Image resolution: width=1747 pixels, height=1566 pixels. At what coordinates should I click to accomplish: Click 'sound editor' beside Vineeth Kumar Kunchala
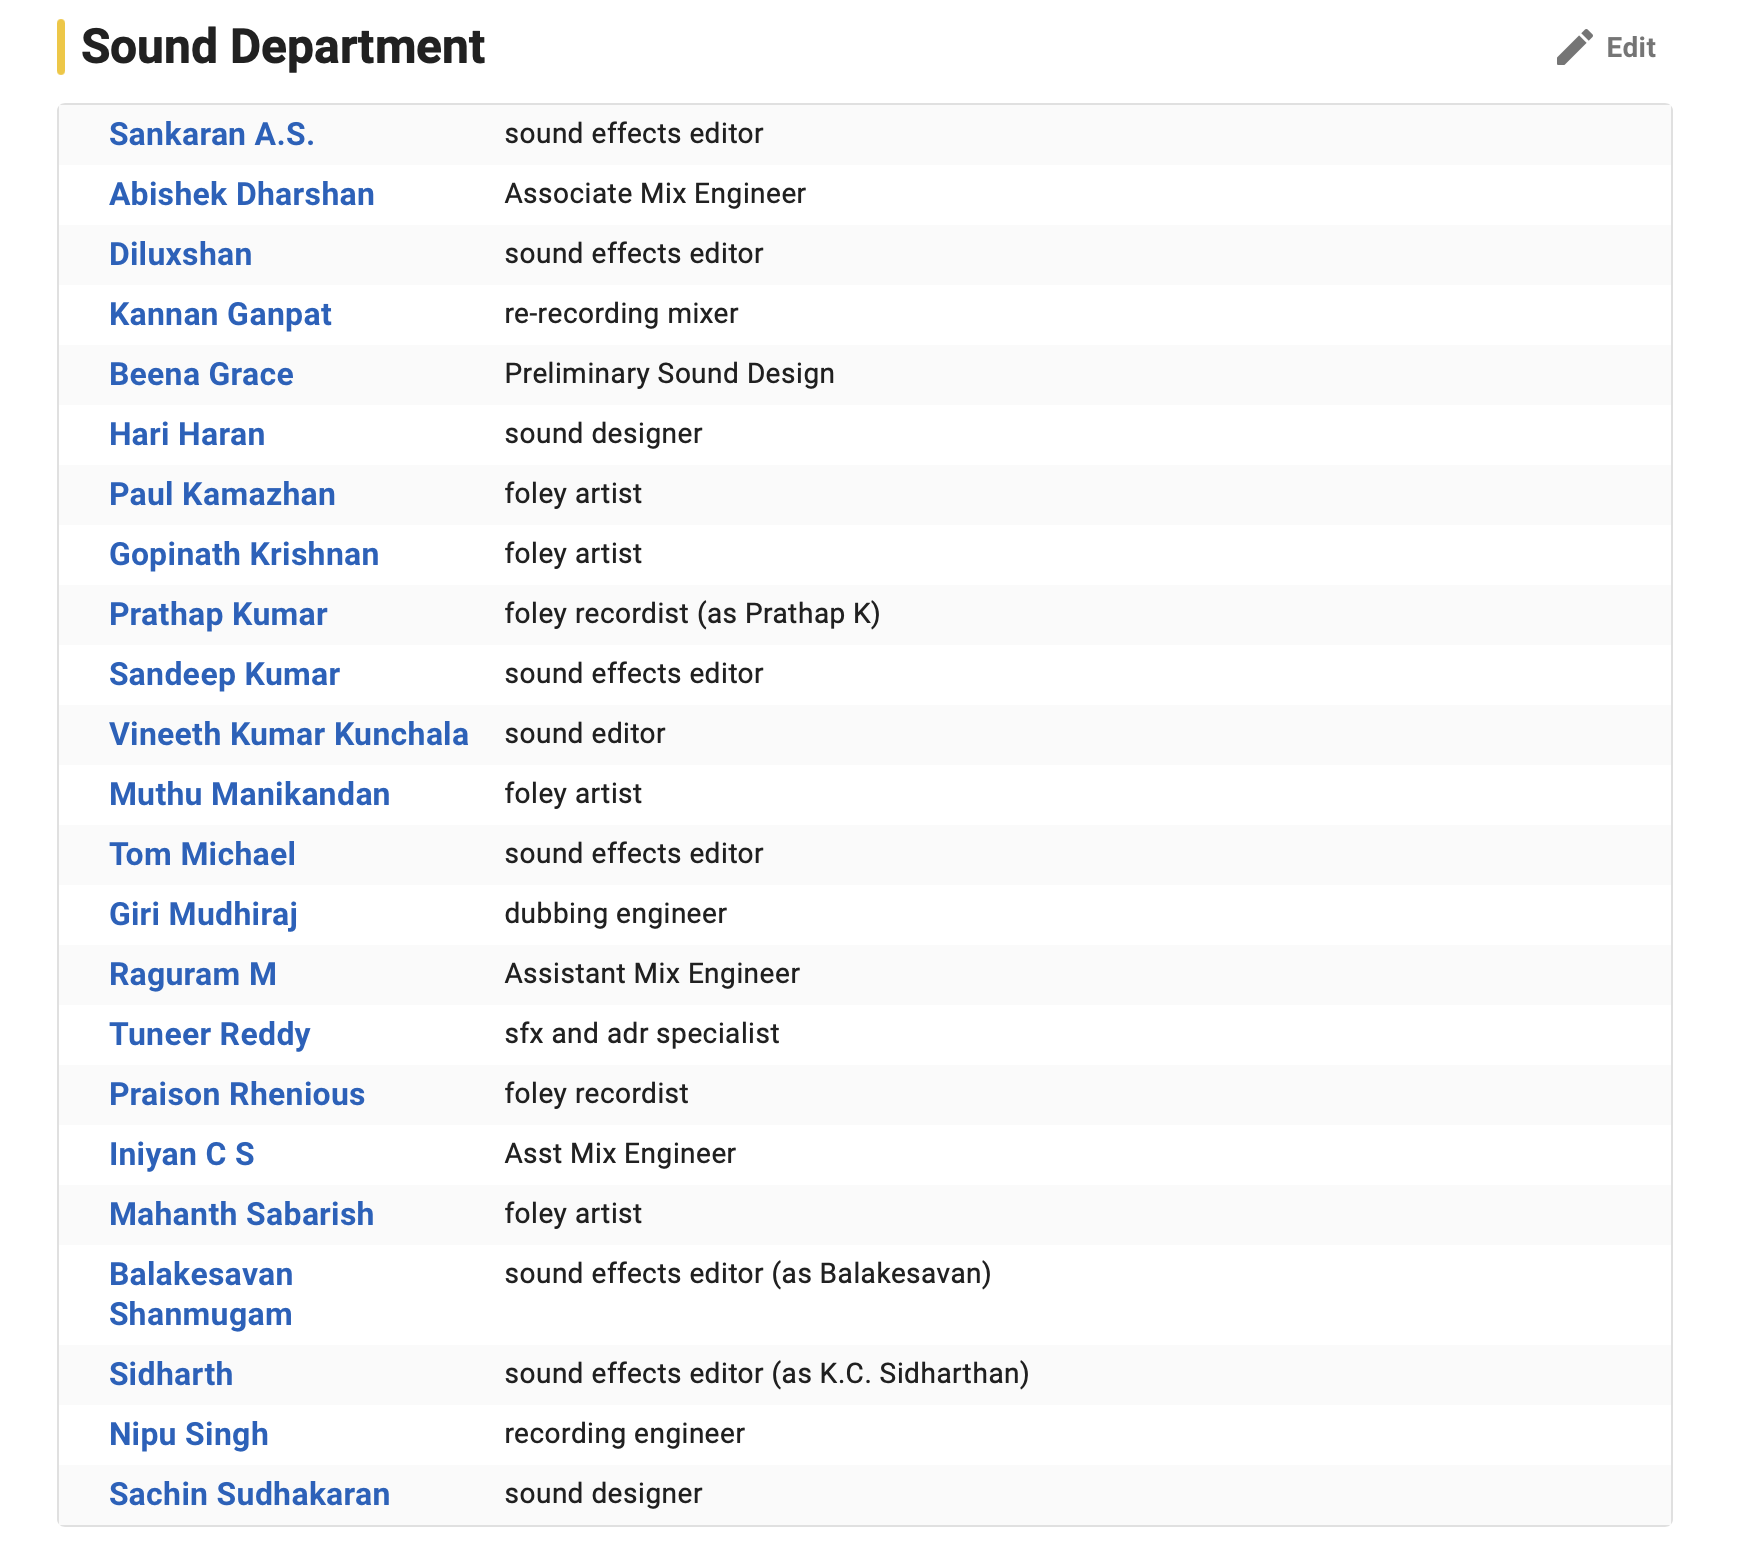585,734
